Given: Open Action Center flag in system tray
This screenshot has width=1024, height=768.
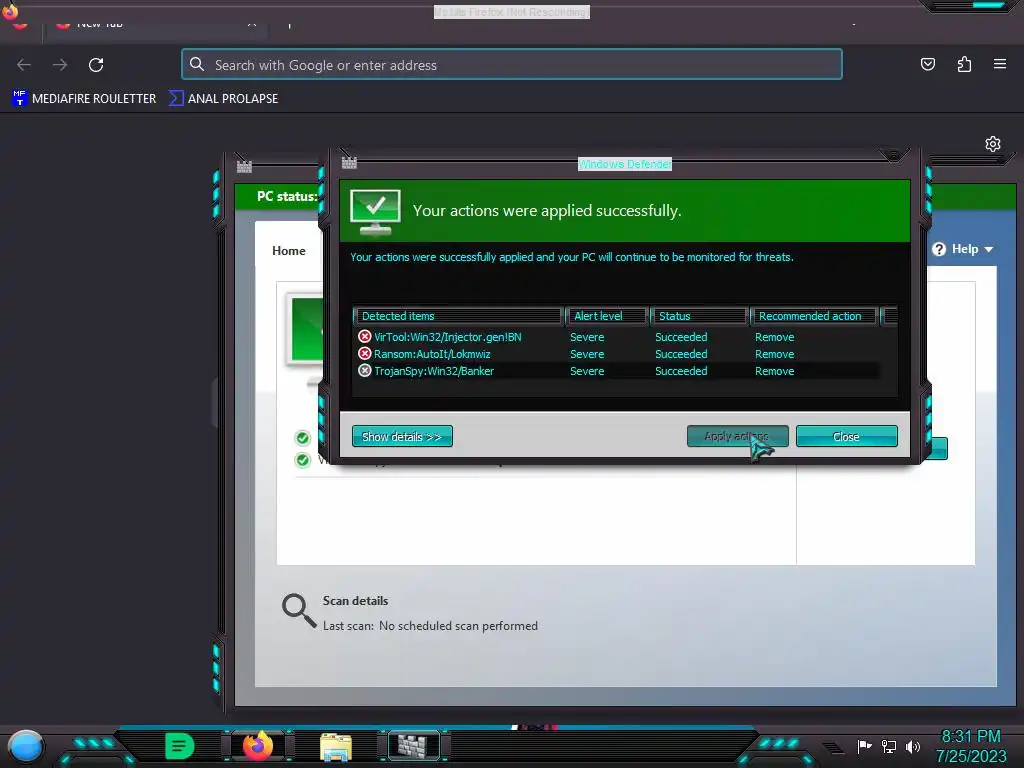Looking at the screenshot, I should [x=865, y=746].
